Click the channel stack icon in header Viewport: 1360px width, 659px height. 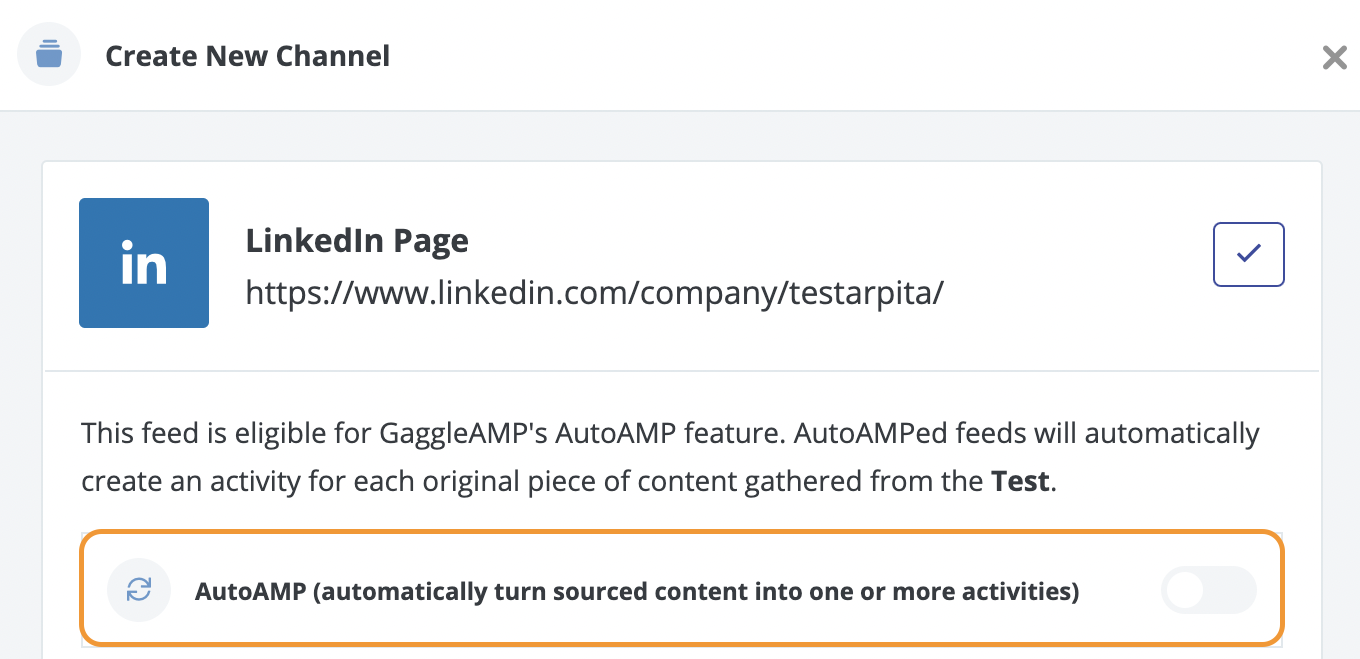coord(49,54)
